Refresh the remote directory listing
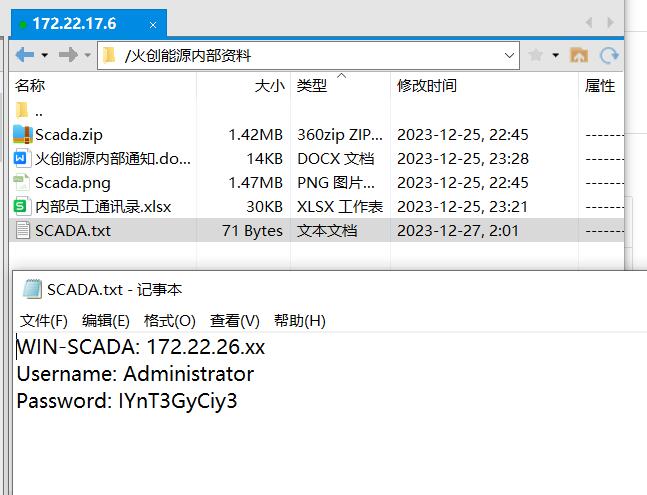The image size is (647, 495). tap(609, 55)
